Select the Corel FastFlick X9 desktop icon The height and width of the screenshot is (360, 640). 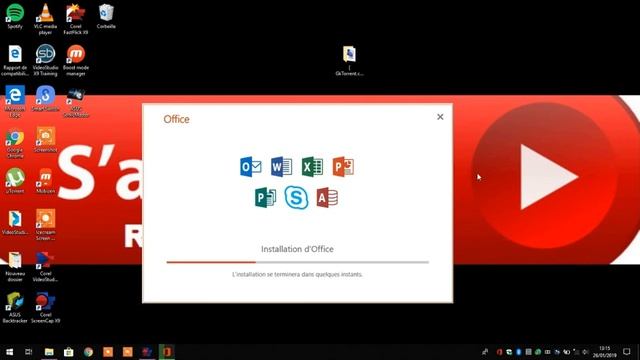[76, 19]
